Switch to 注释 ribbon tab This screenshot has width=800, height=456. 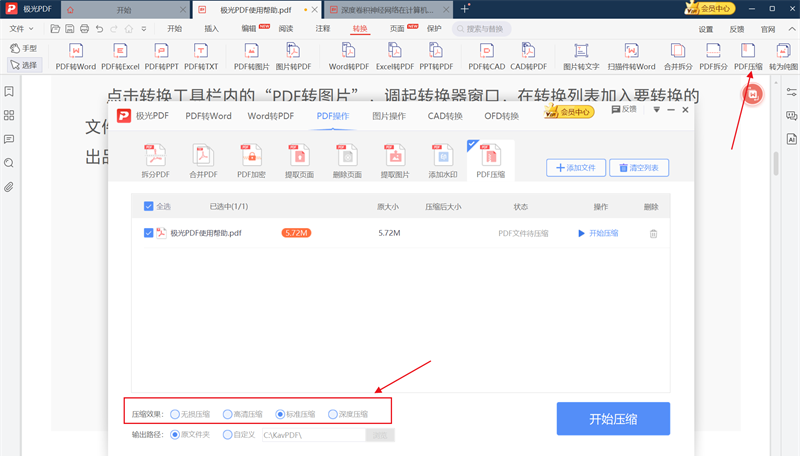point(322,29)
